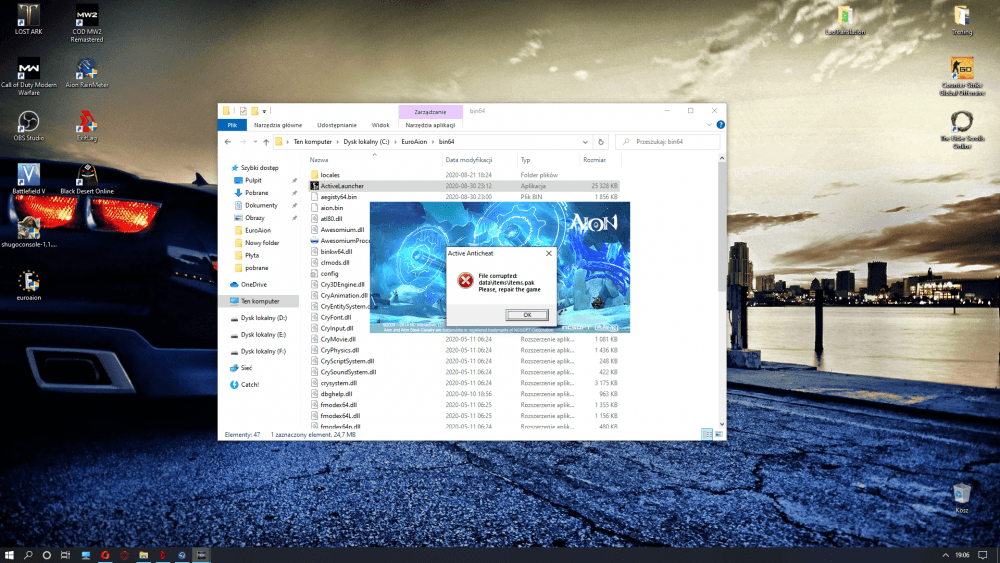Image resolution: width=1000 pixels, height=563 pixels.
Task: Switch to the details view layout toggle
Action: (x=707, y=434)
